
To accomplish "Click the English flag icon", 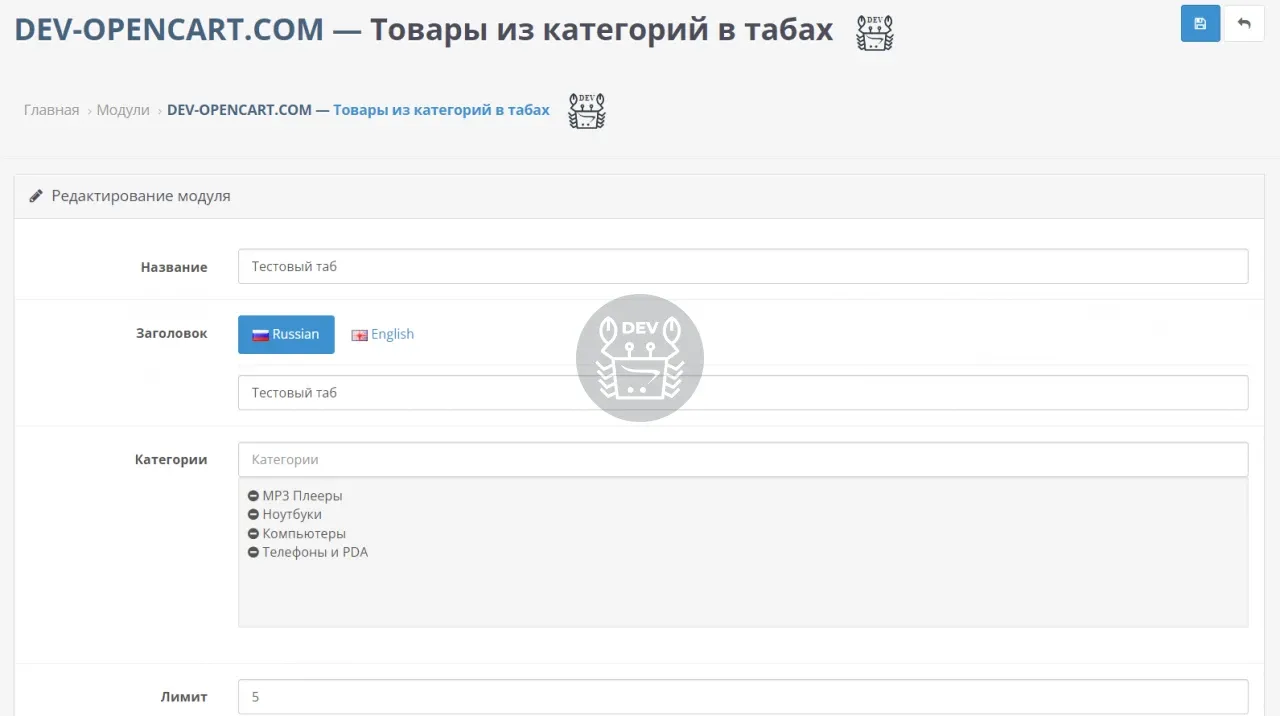I will (360, 335).
